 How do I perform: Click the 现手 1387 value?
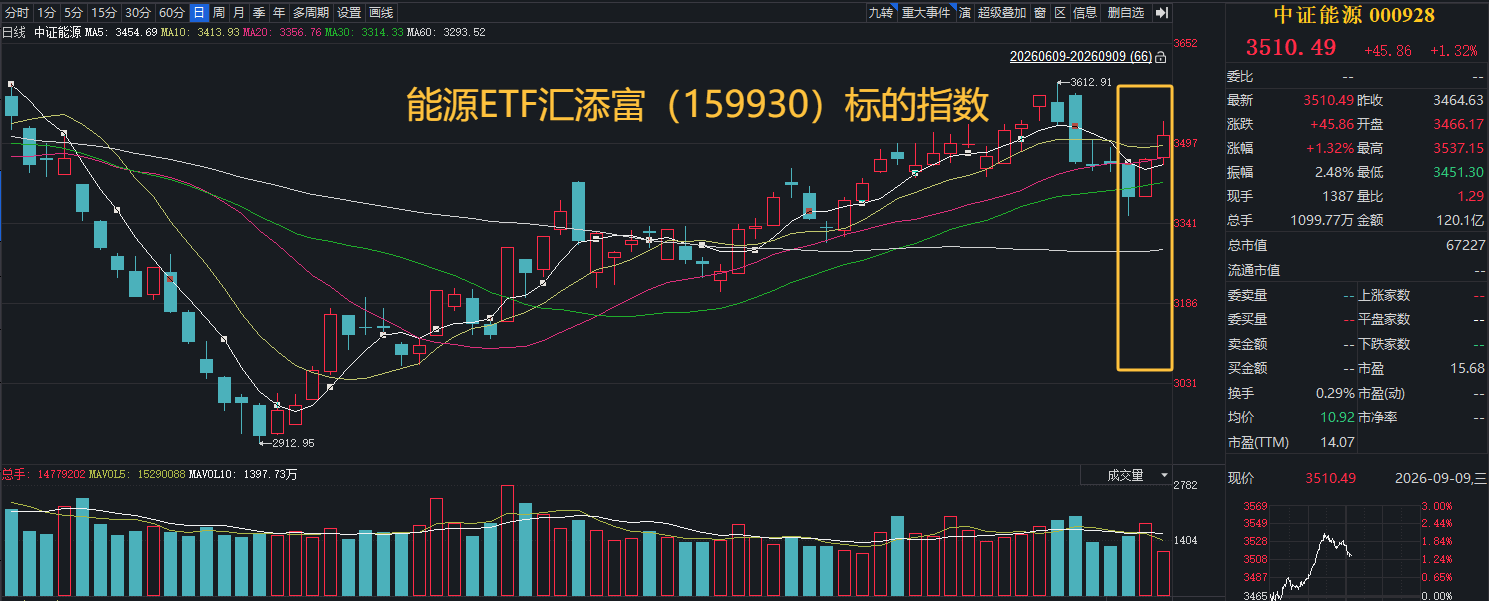[1339, 196]
